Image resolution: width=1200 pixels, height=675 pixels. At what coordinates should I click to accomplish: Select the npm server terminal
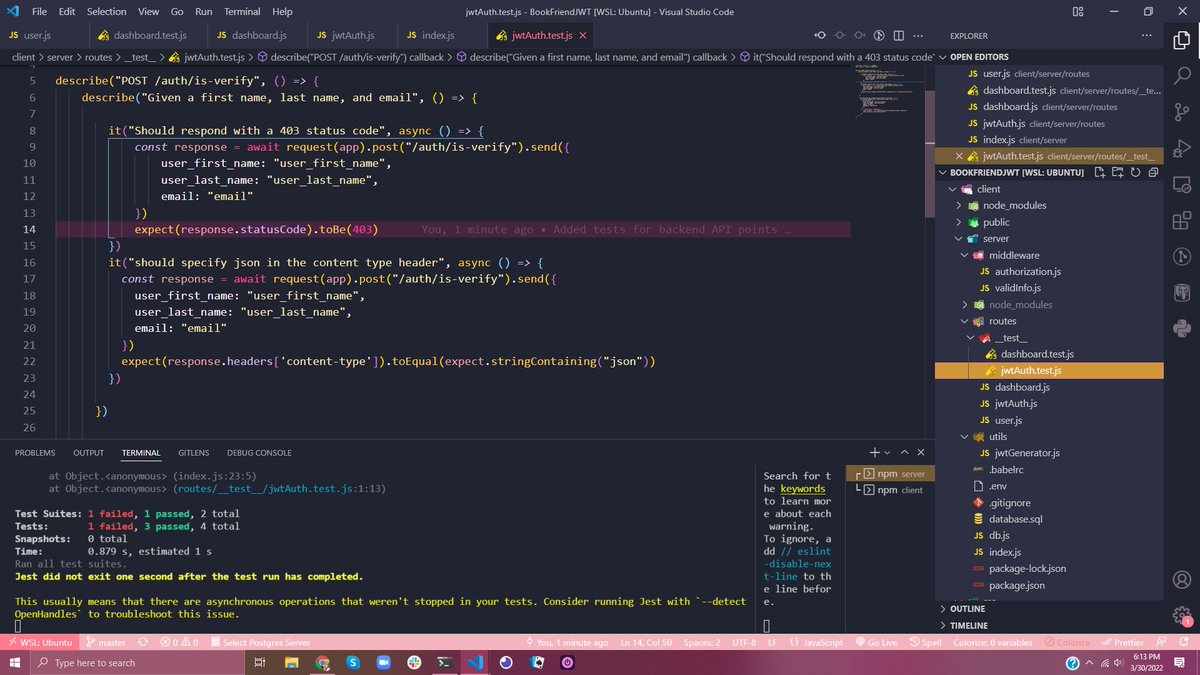pos(890,473)
